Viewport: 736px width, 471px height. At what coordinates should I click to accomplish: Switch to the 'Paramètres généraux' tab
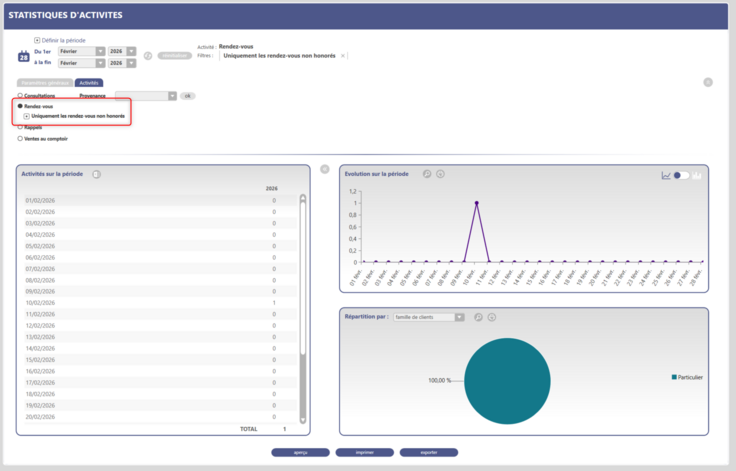(x=45, y=82)
